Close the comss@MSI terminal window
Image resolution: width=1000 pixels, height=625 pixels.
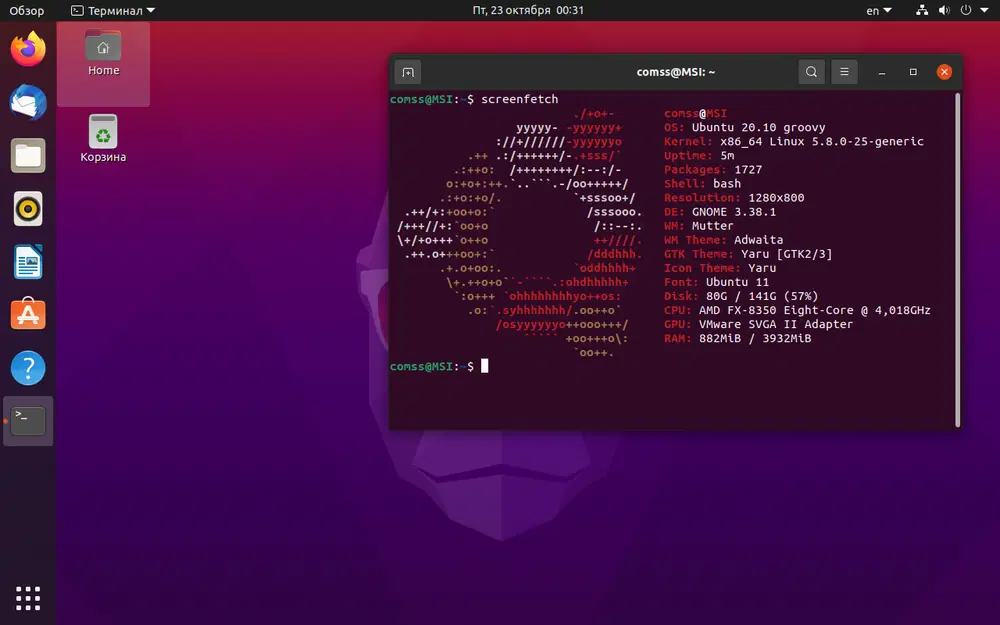[x=945, y=72]
